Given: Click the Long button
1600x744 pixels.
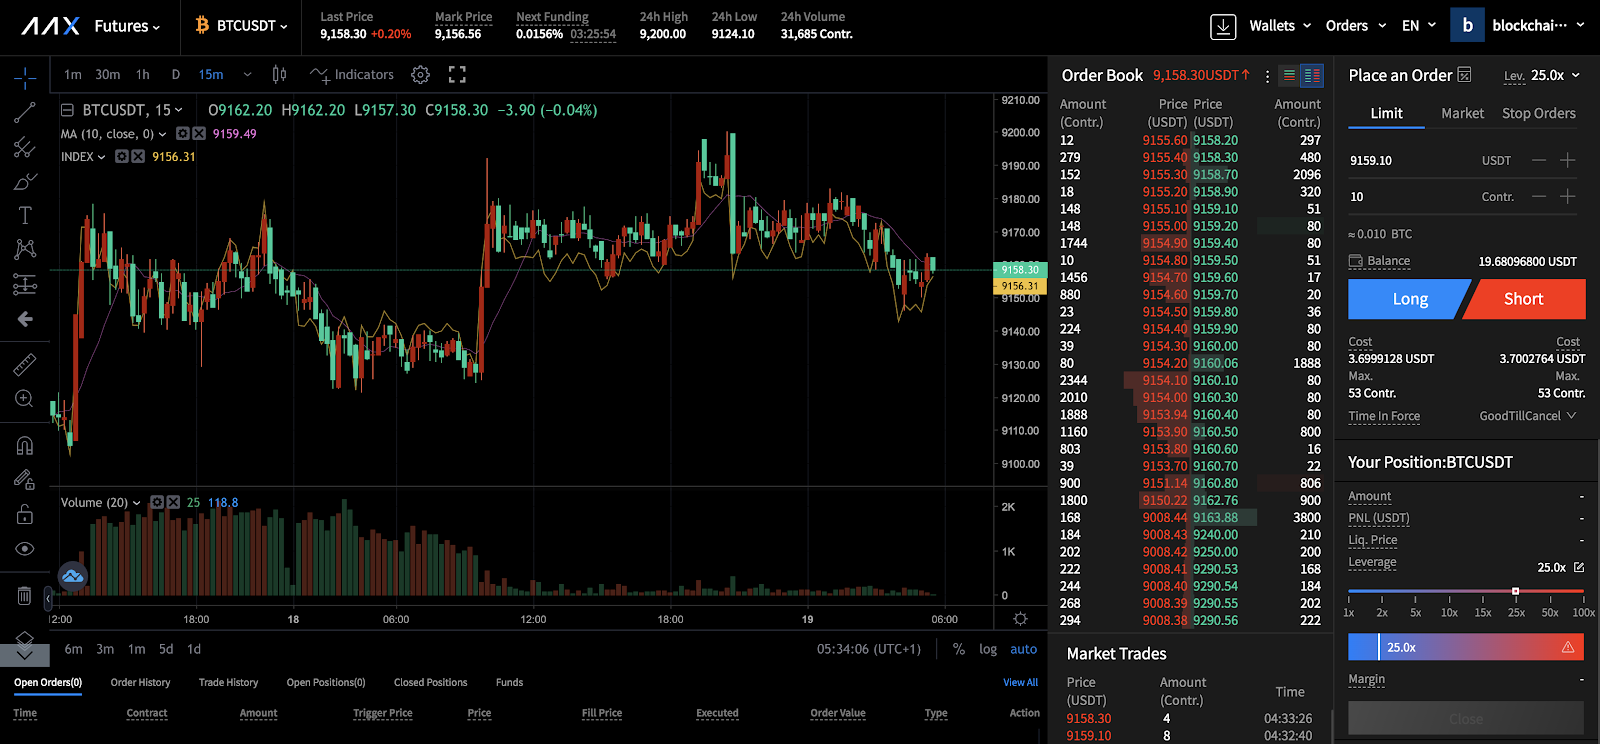Looking at the screenshot, I should (x=1409, y=299).
